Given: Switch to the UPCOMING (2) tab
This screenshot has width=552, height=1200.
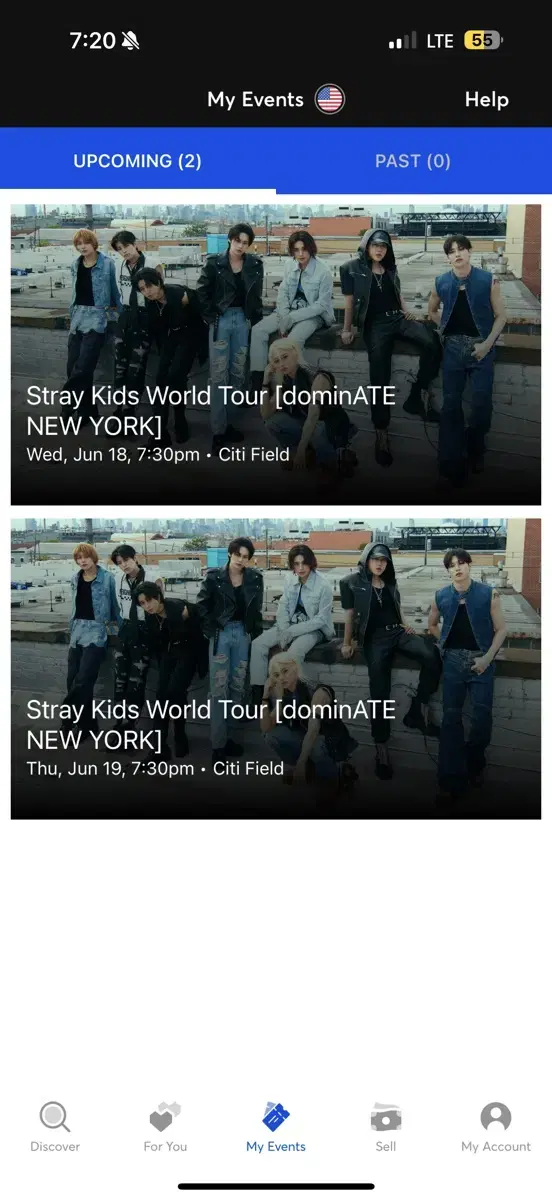Looking at the screenshot, I should [x=138, y=161].
